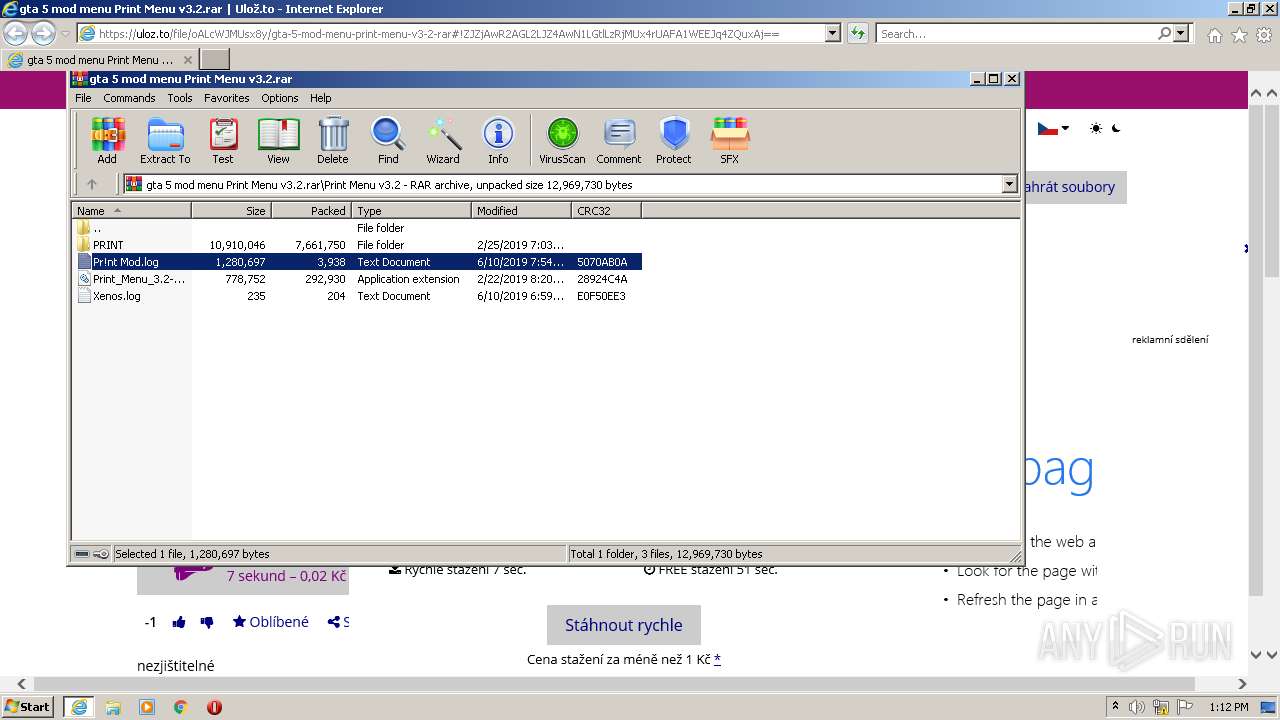Open the Chrome icon in the taskbar

tap(181, 707)
